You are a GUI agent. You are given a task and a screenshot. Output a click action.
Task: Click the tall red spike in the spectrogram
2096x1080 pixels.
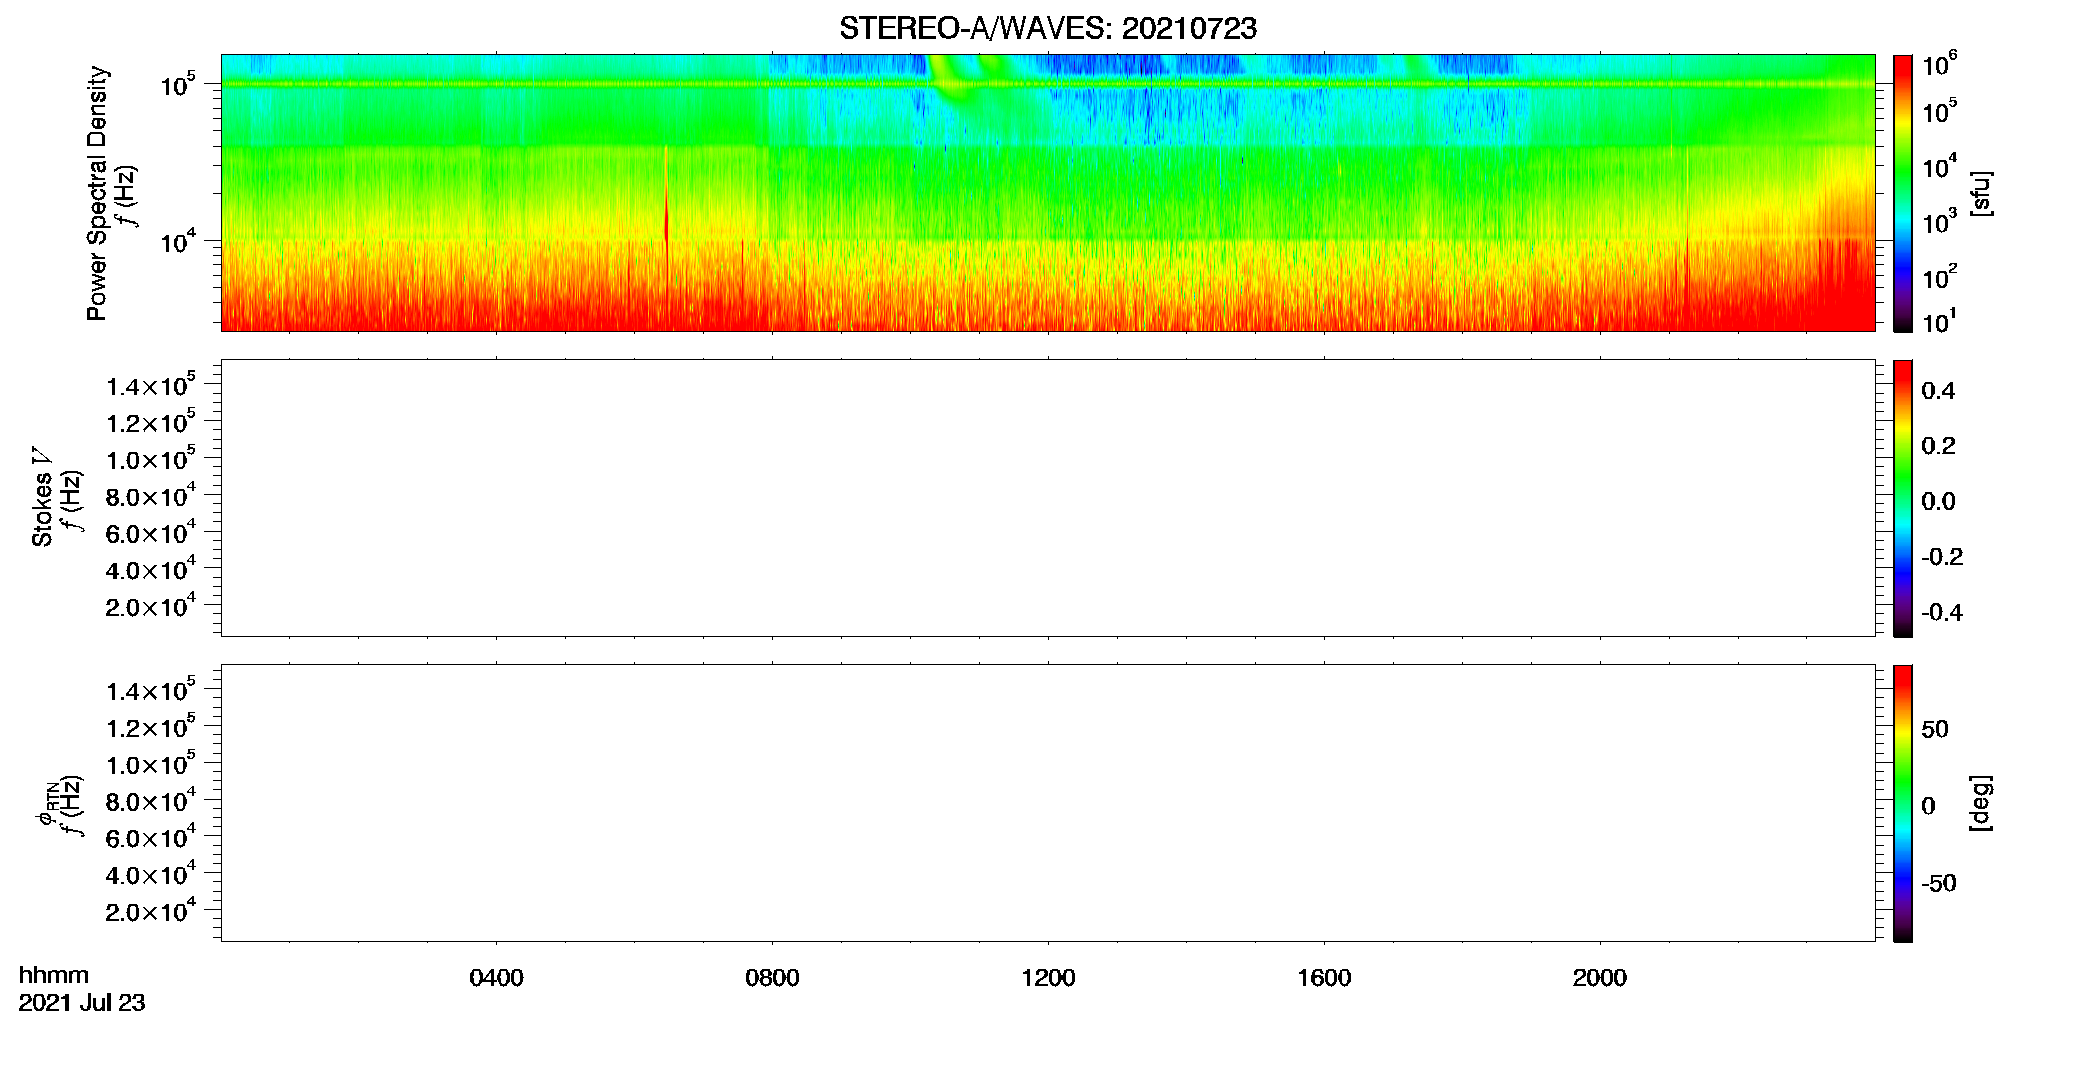point(666,235)
